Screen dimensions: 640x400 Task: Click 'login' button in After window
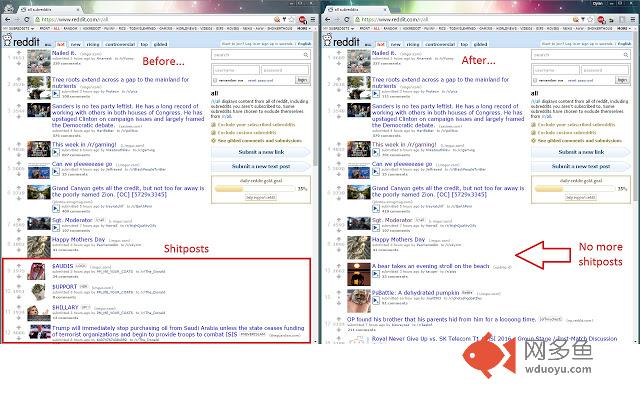(622, 80)
